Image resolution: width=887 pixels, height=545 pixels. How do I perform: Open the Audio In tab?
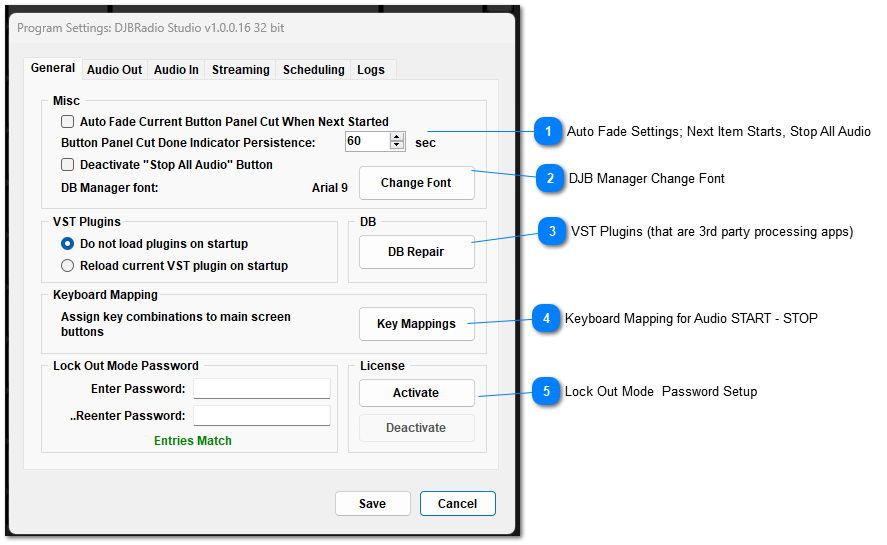pos(176,70)
